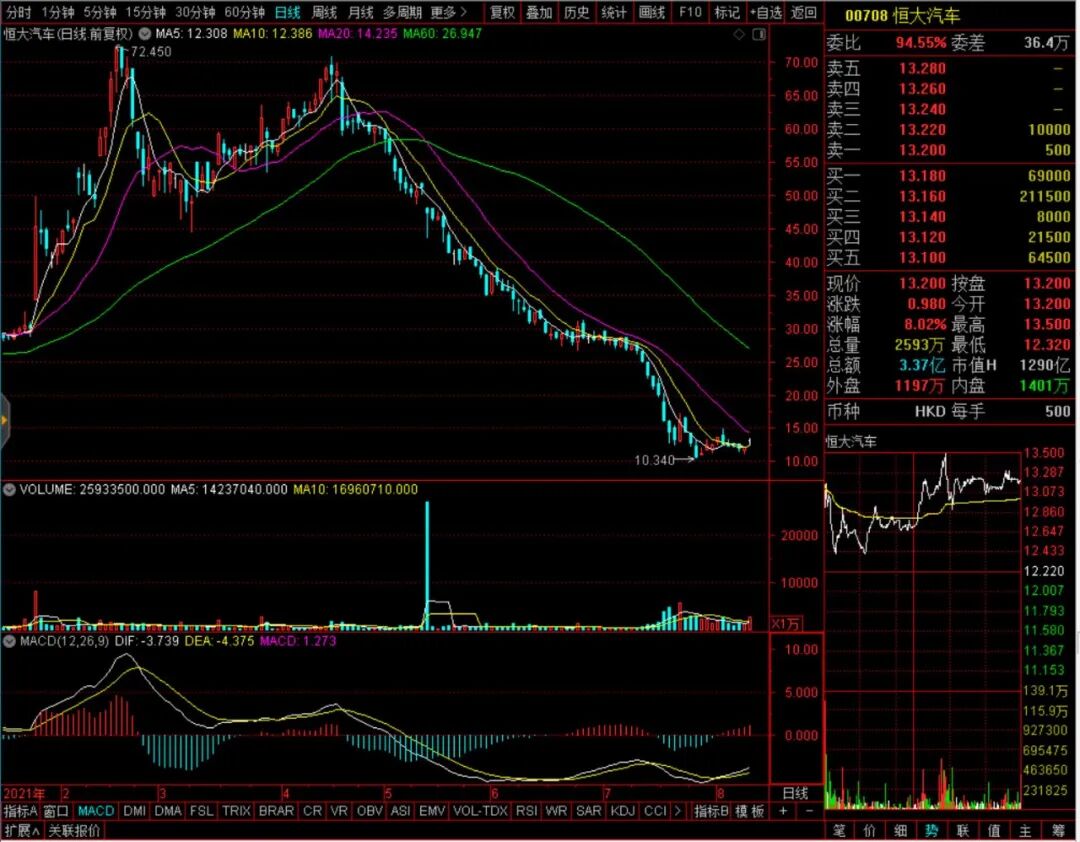The width and height of the screenshot is (1080, 842).
Task: Switch side panel to 笔 tick tab
Action: point(839,831)
